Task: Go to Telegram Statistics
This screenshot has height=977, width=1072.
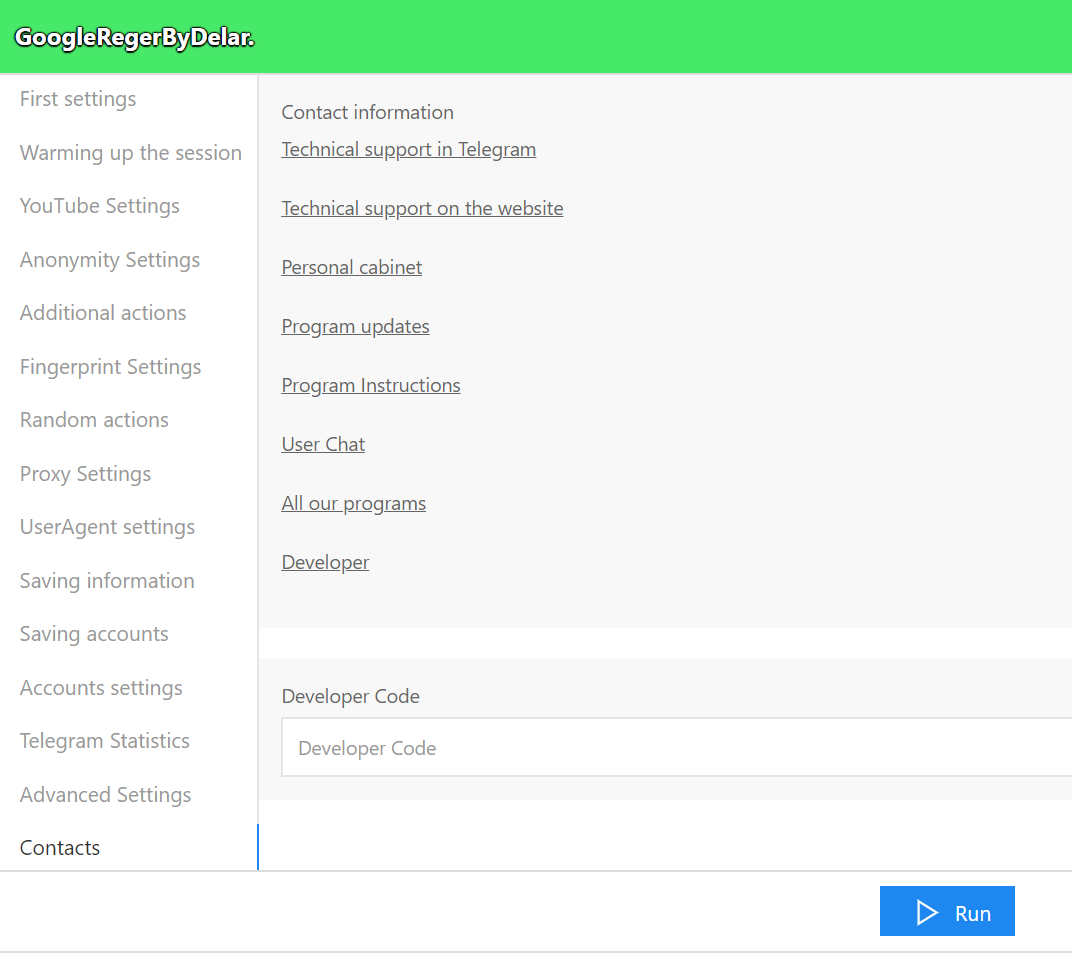Action: [x=105, y=741]
